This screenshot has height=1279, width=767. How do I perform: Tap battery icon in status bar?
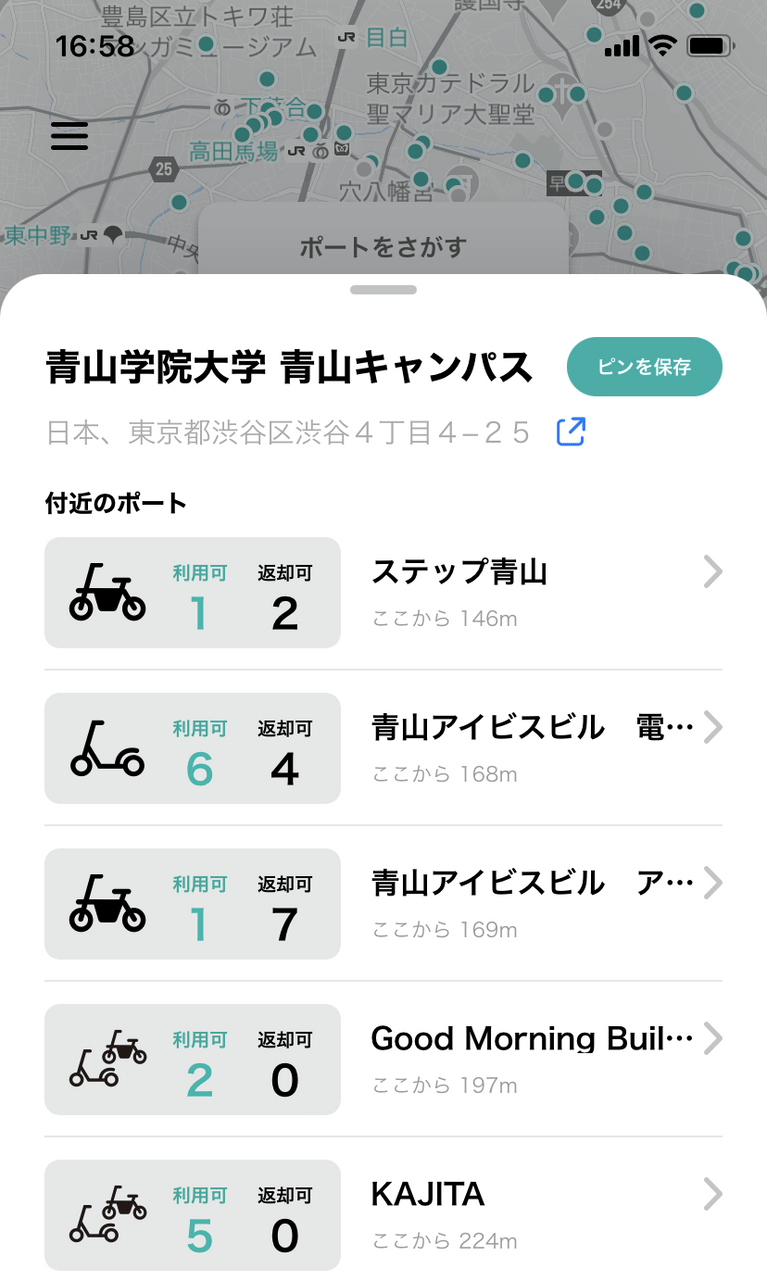[x=711, y=45]
